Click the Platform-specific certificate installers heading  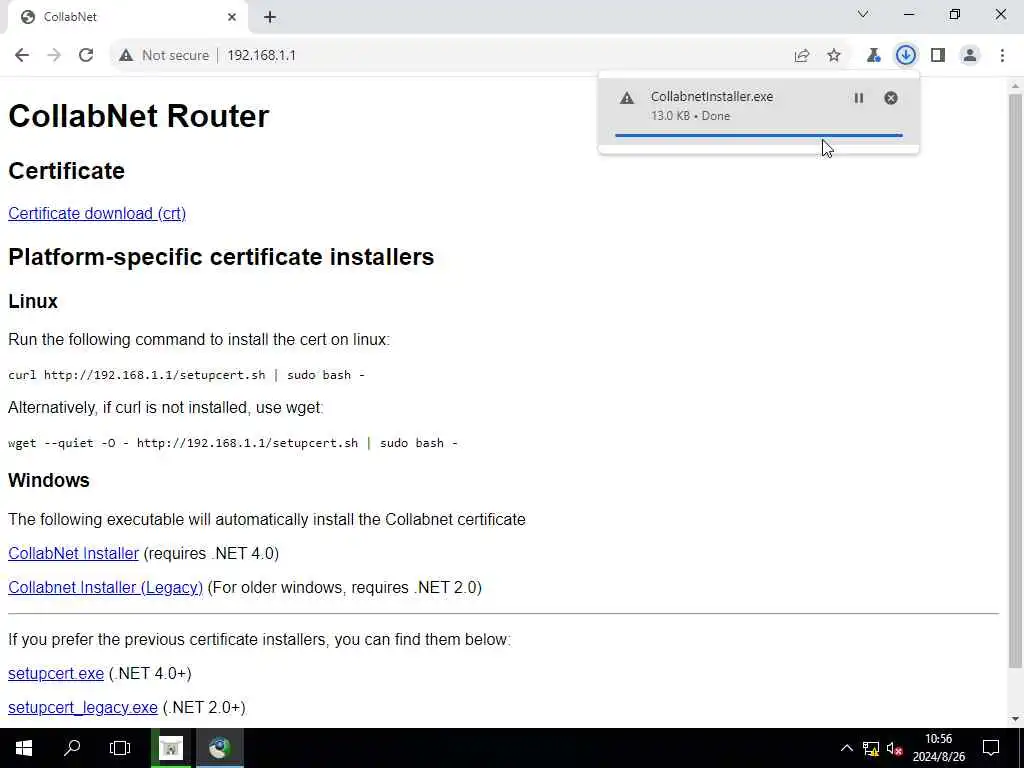pos(221,257)
